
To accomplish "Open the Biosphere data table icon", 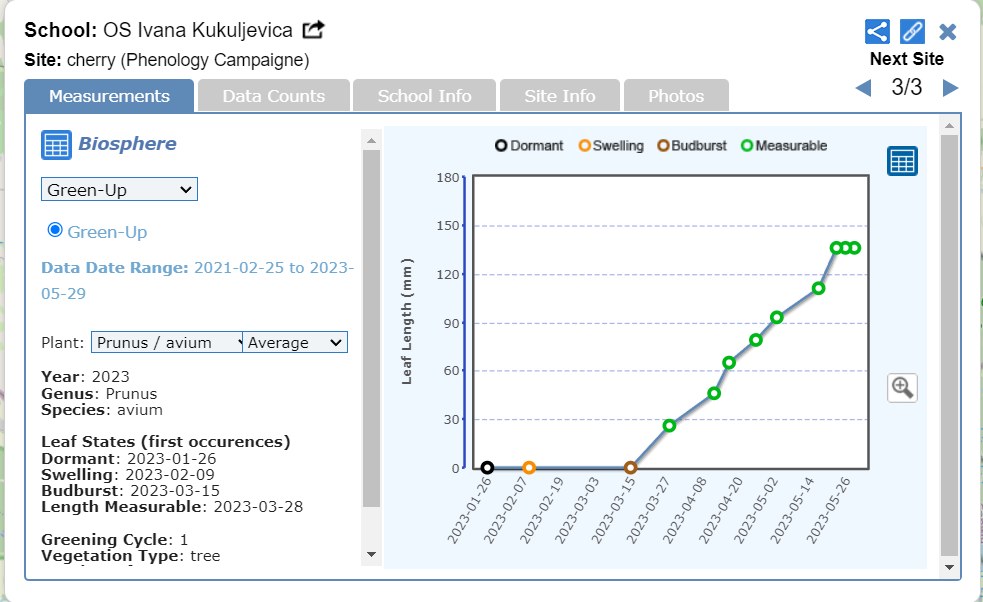I will point(56,145).
